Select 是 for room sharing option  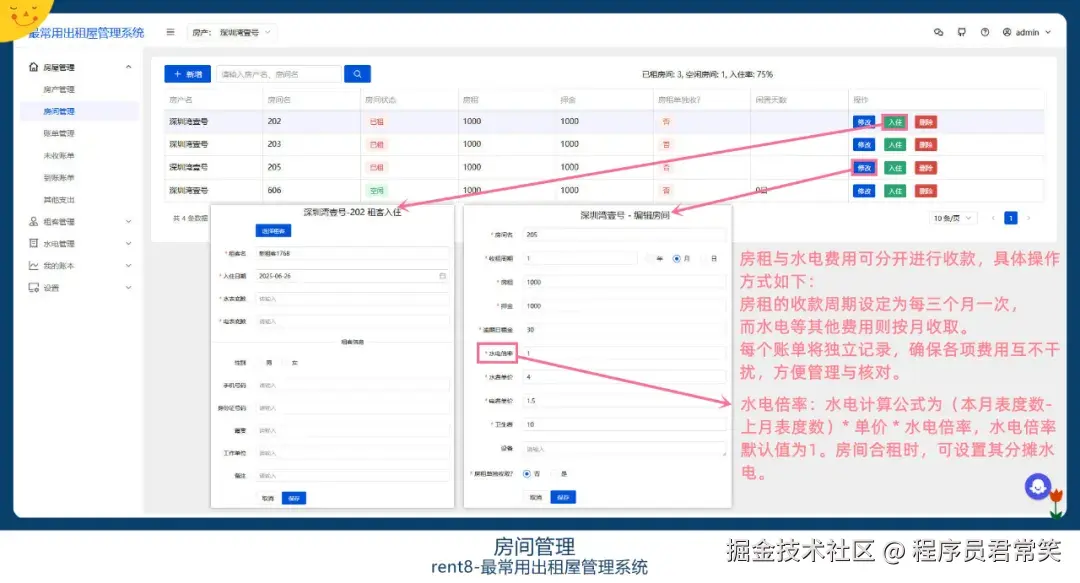pyautogui.click(x=565, y=472)
